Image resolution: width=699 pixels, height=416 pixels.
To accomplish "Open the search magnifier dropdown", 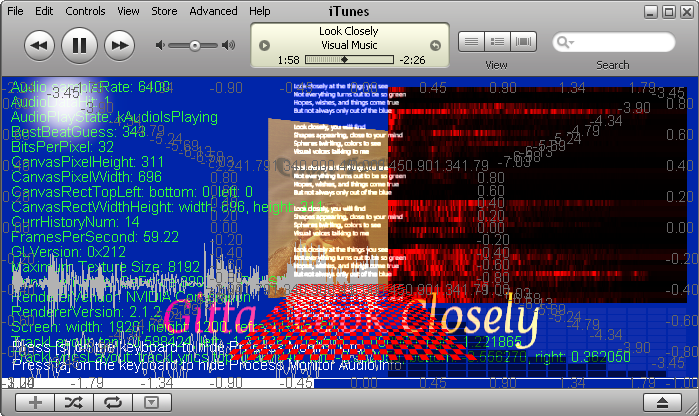I will [565, 42].
